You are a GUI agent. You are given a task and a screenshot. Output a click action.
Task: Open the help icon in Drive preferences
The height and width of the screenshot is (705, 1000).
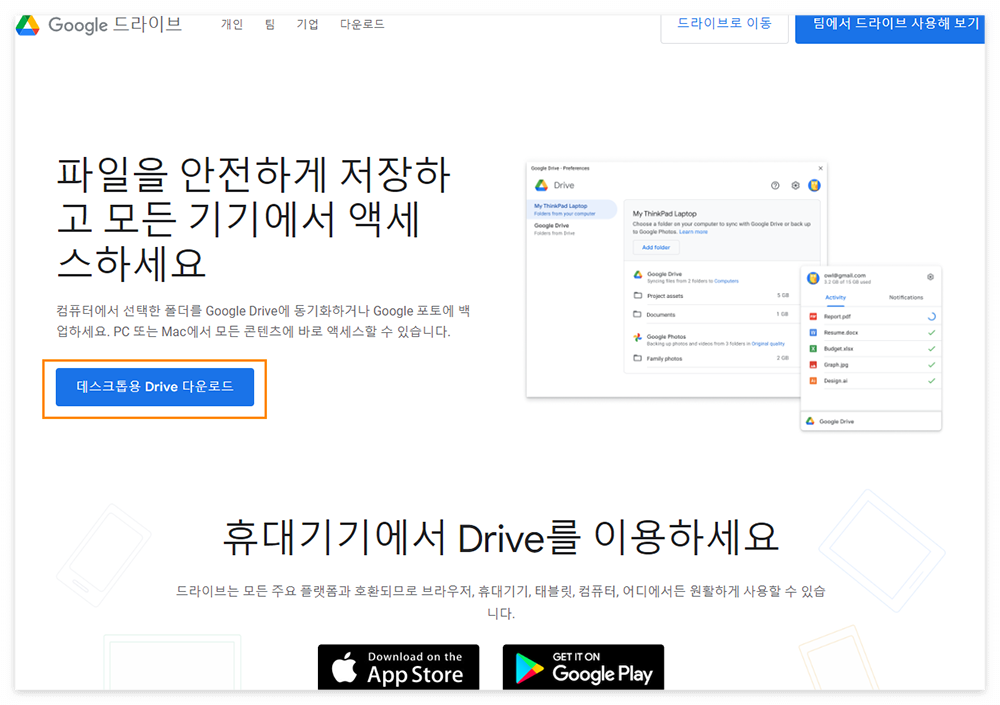pyautogui.click(x=775, y=185)
